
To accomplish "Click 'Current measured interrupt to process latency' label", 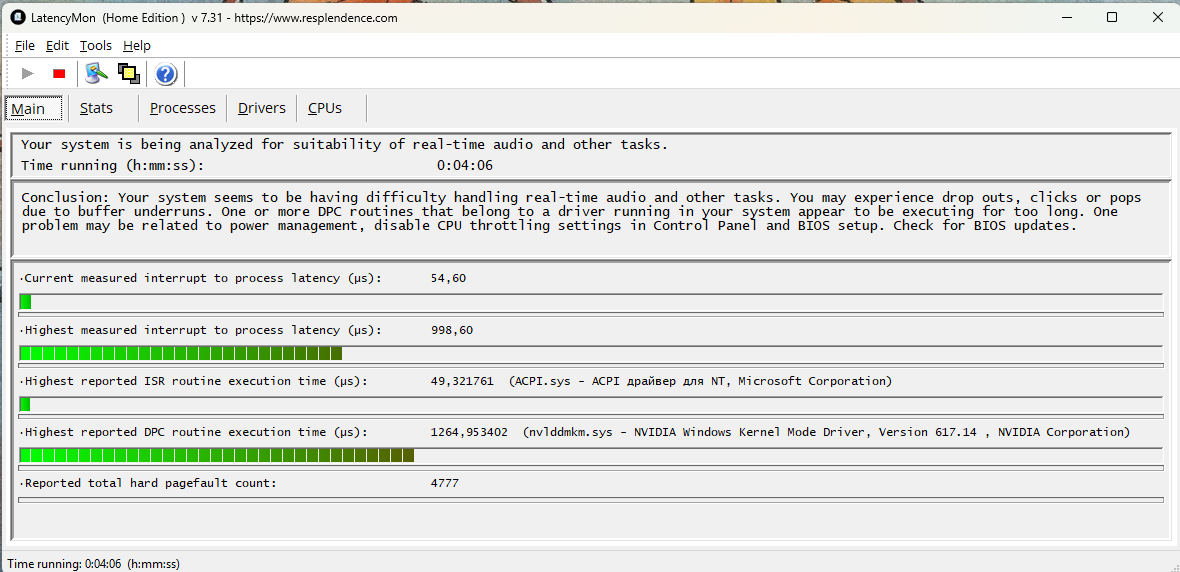I will click(x=201, y=278).
